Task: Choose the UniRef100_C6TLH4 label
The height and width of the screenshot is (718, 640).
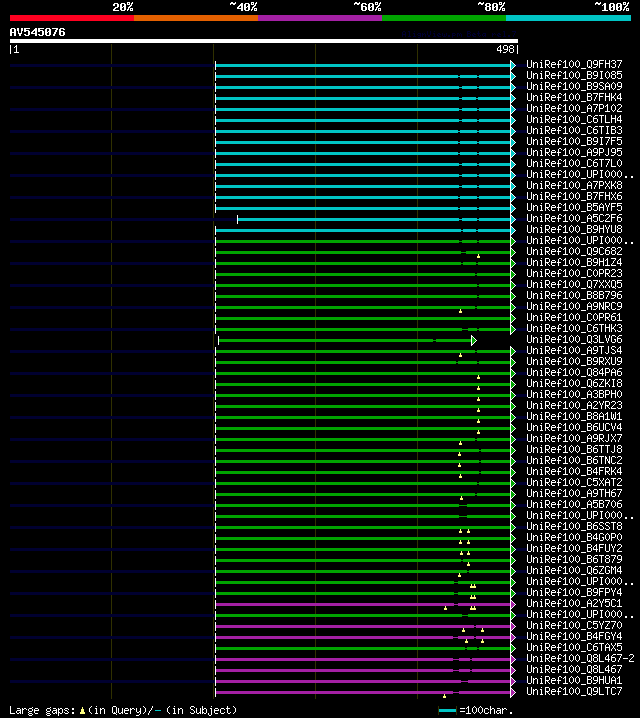Action: pos(574,119)
